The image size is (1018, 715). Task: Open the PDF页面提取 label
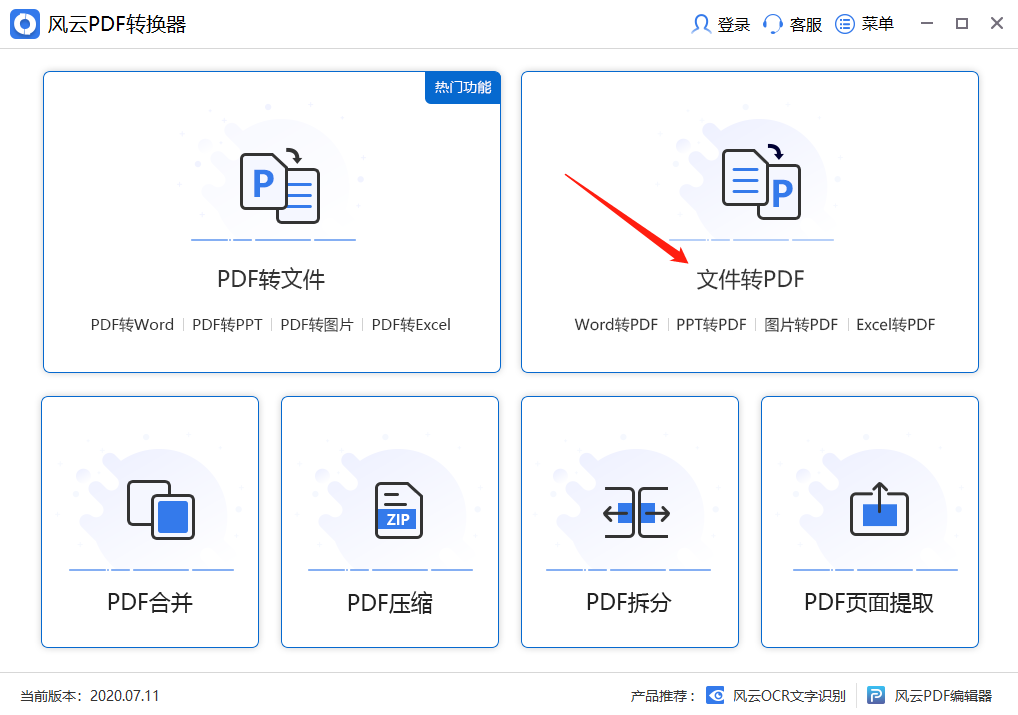coord(869,603)
